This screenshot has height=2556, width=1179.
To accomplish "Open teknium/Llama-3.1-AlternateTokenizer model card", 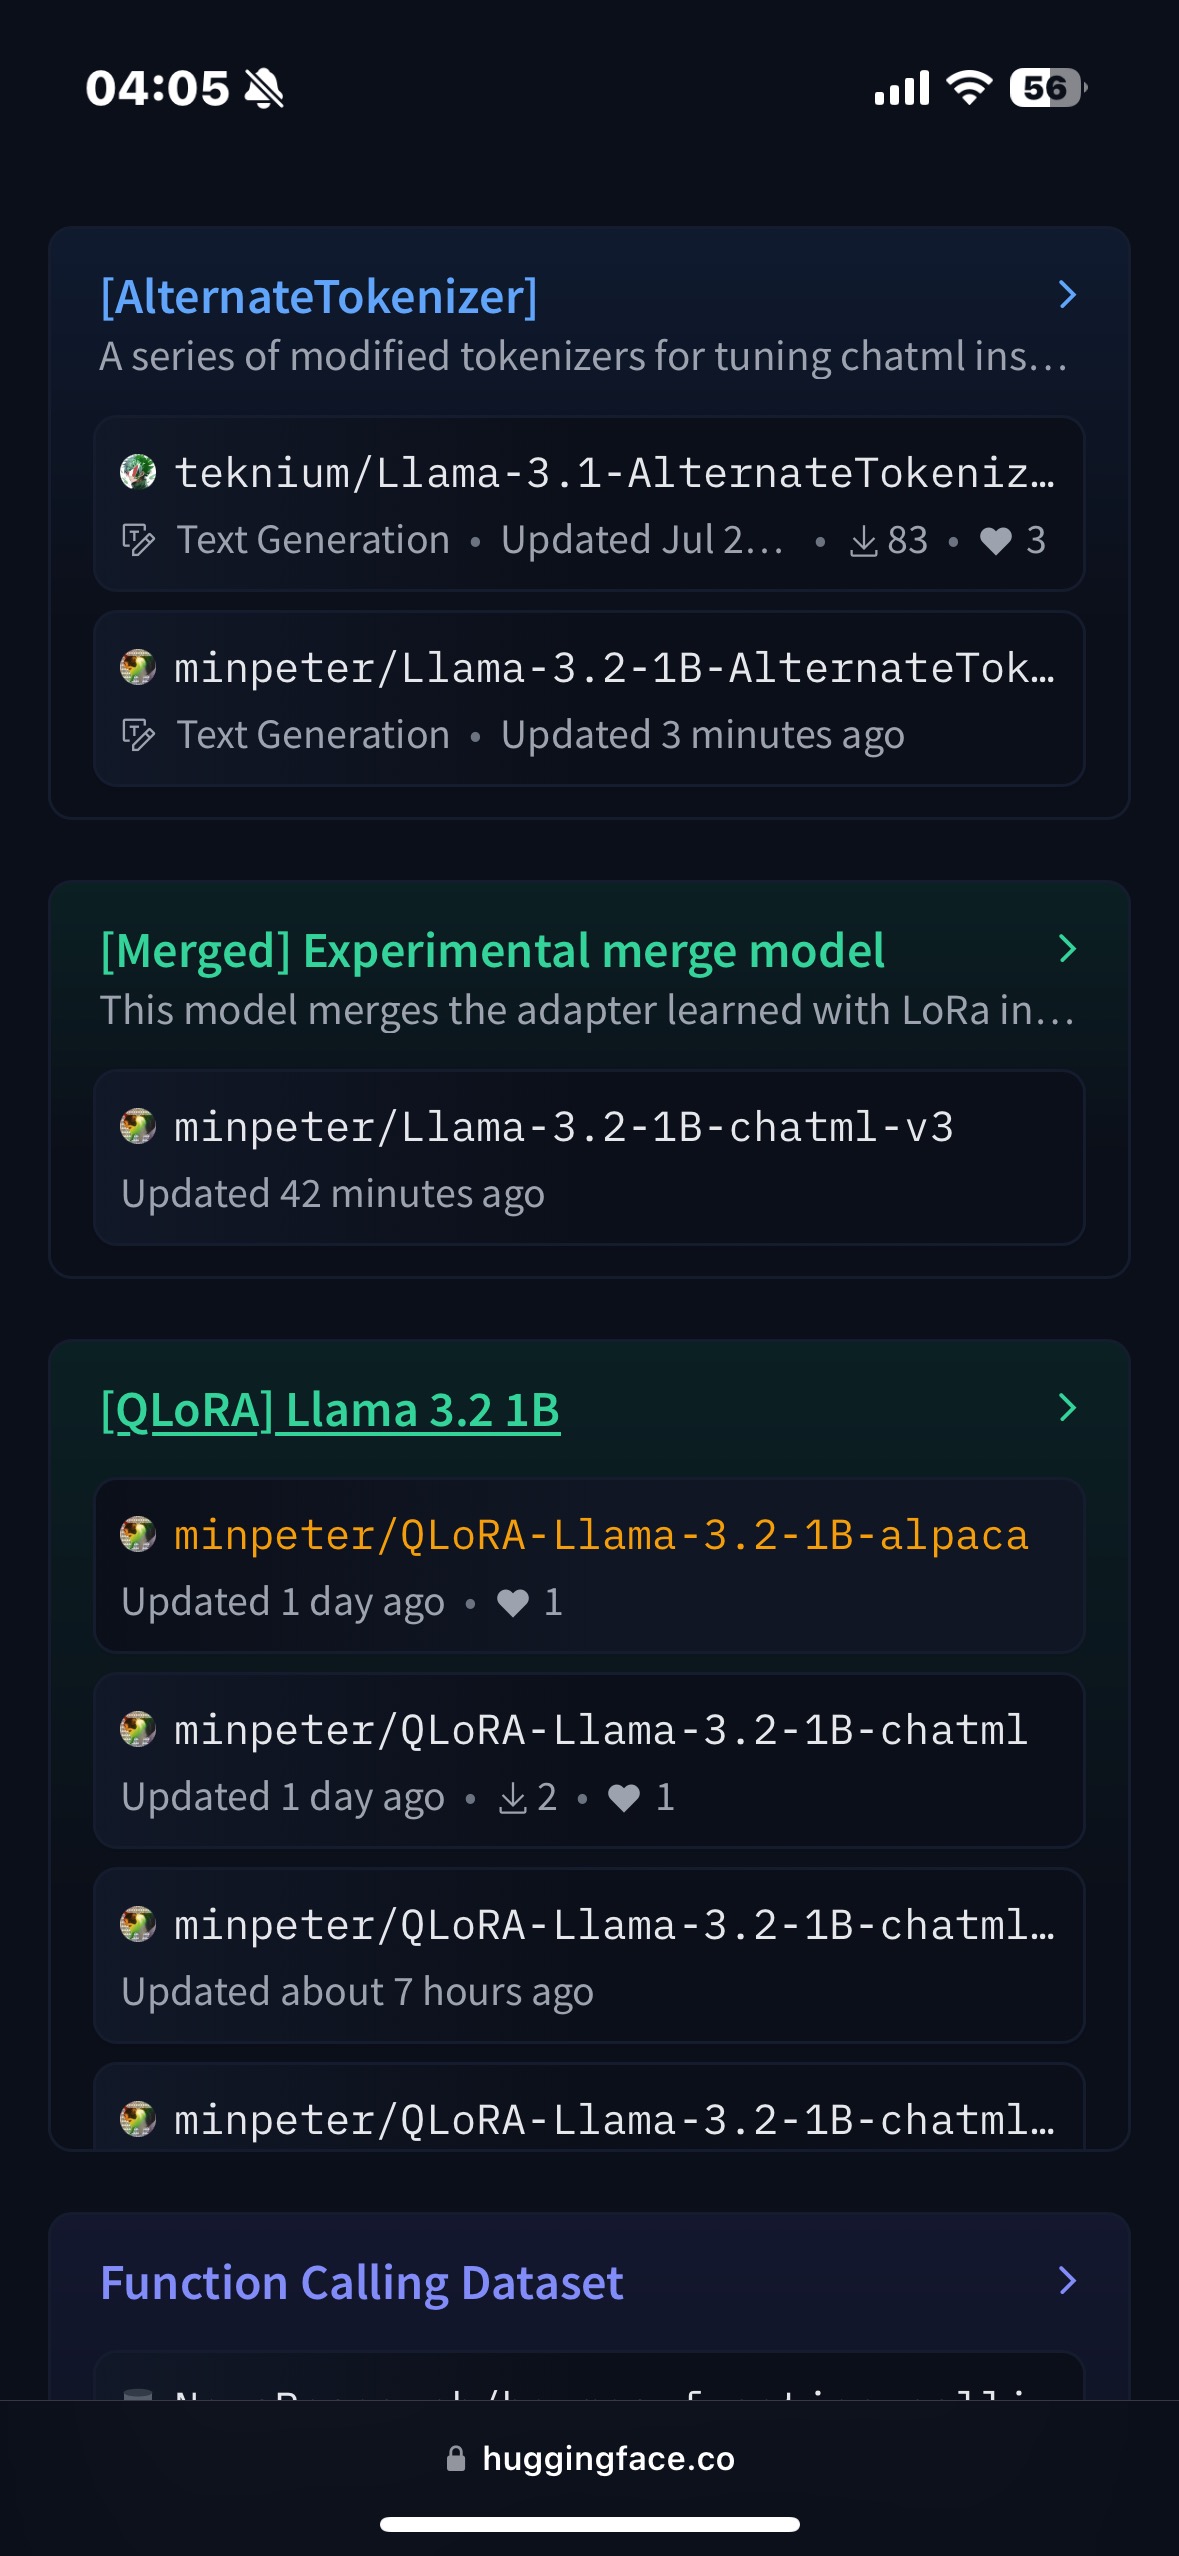I will click(x=614, y=472).
